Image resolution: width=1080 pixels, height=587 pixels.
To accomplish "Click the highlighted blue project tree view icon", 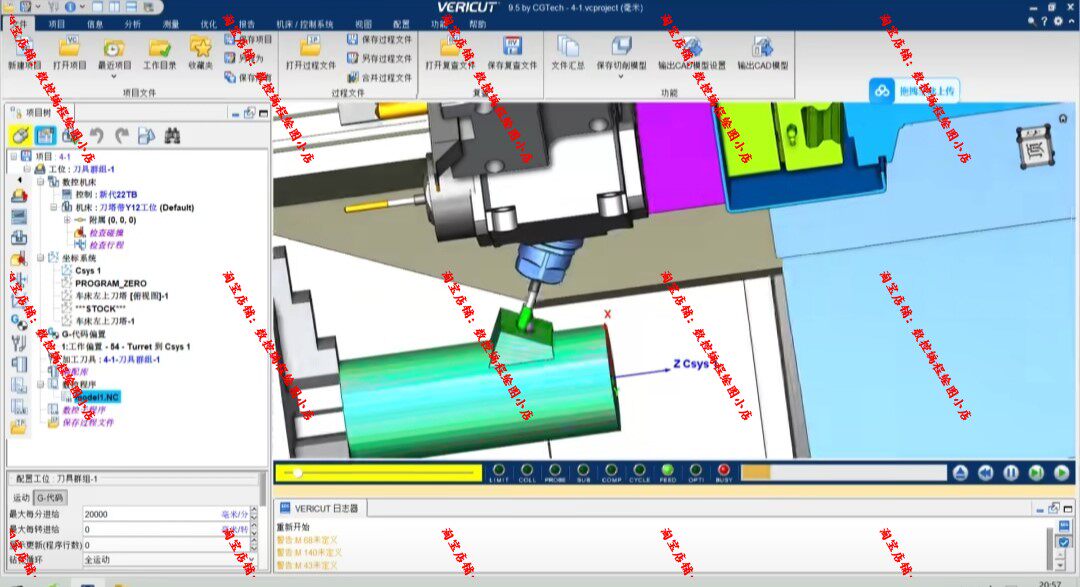I will pyautogui.click(x=45, y=136).
